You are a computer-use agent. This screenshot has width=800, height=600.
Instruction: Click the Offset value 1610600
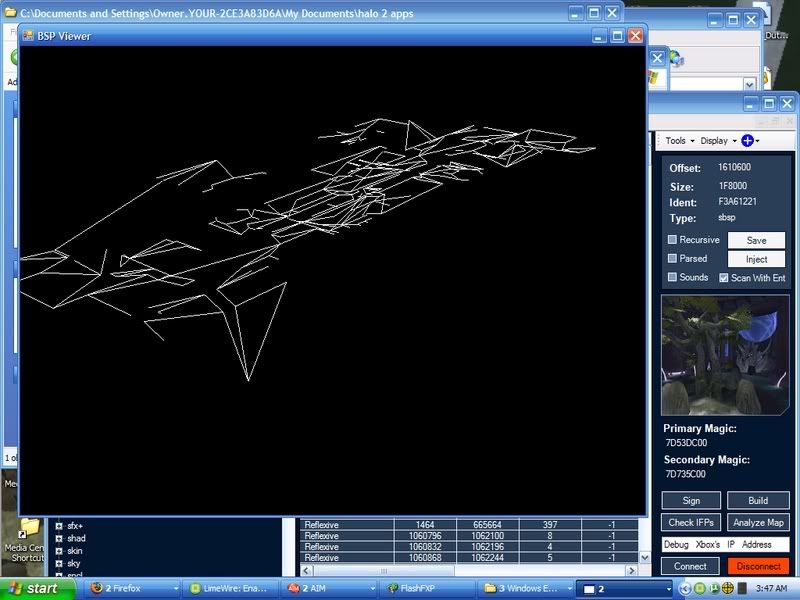pos(734,167)
